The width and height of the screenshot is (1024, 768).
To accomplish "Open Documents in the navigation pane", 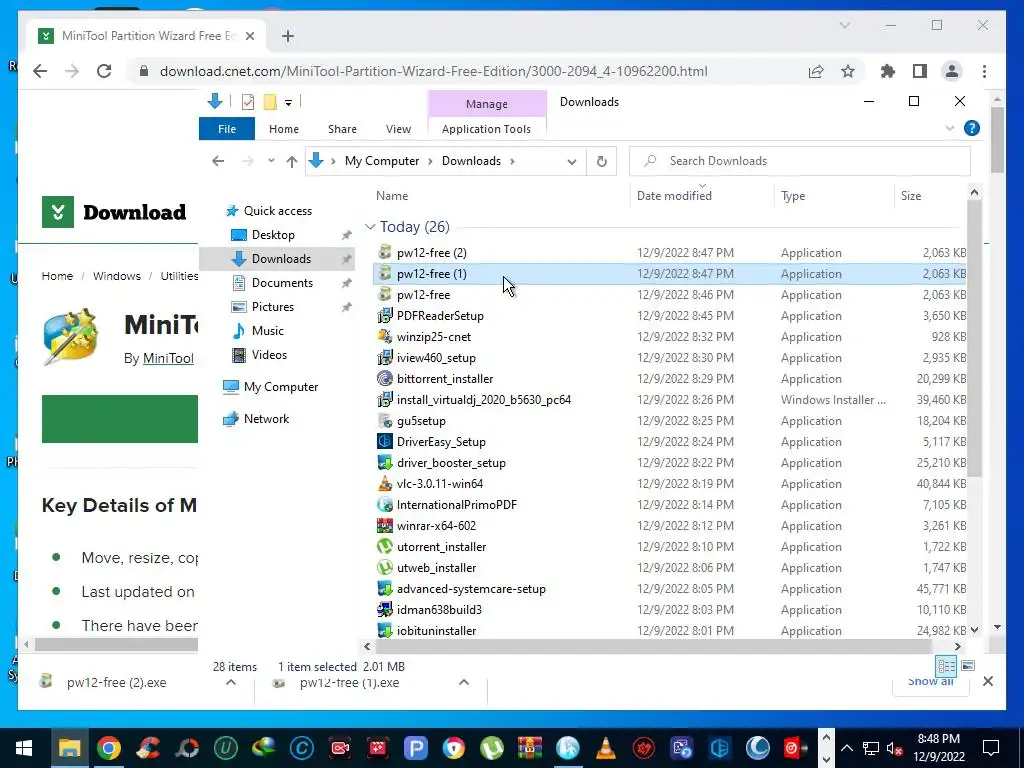I will (281, 283).
